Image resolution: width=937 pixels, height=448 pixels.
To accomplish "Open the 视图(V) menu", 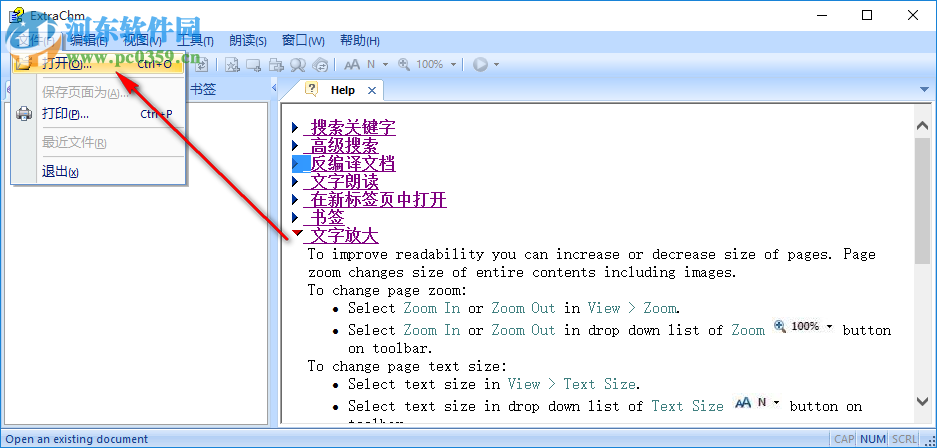I will 142,41.
